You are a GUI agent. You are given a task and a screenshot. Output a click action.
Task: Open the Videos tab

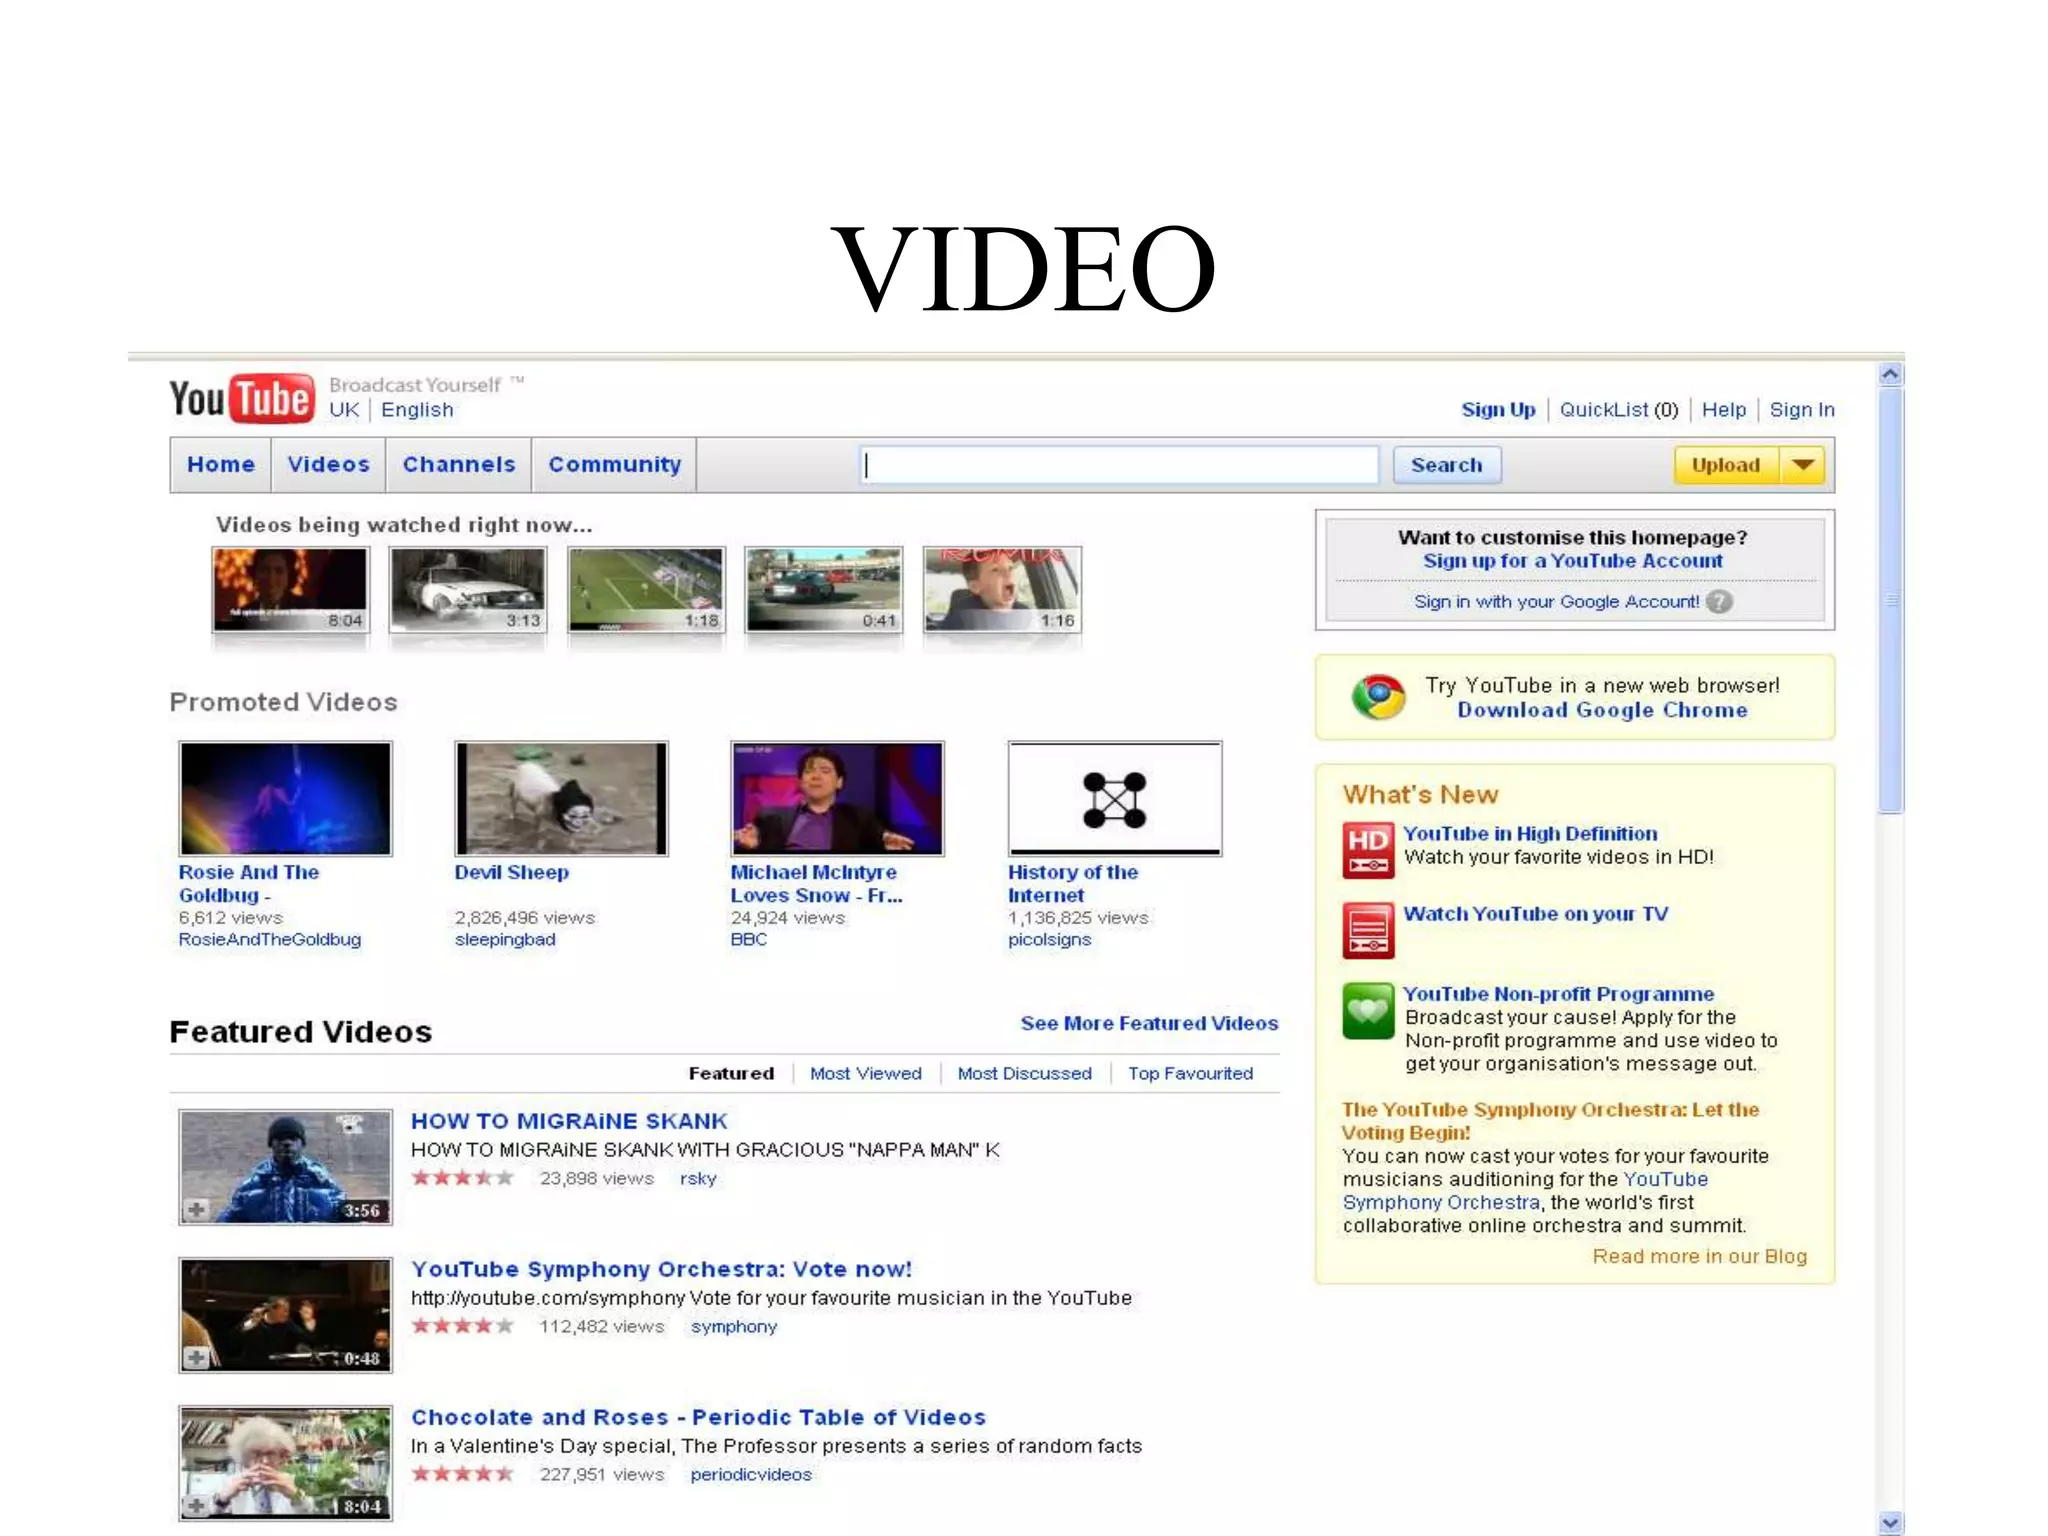[328, 465]
